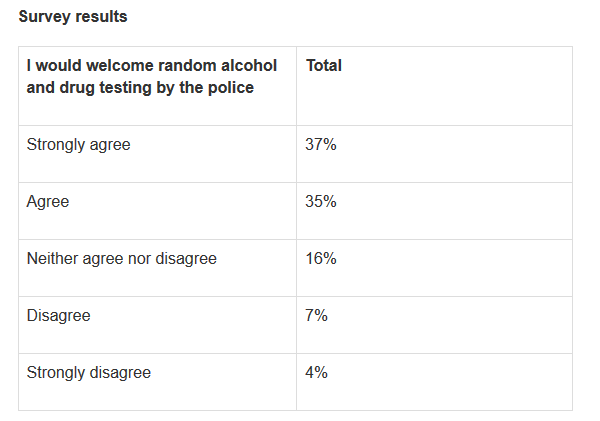This screenshot has width=600, height=421.
Task: Click the 35% value cell
Action: pyautogui.click(x=321, y=202)
